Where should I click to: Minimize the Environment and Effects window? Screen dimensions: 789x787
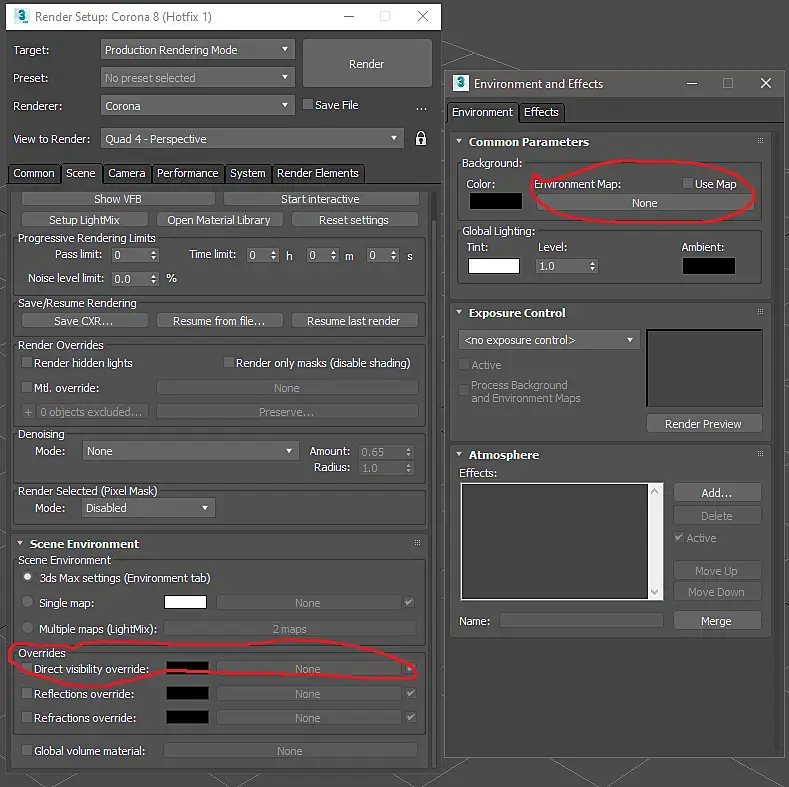(692, 83)
